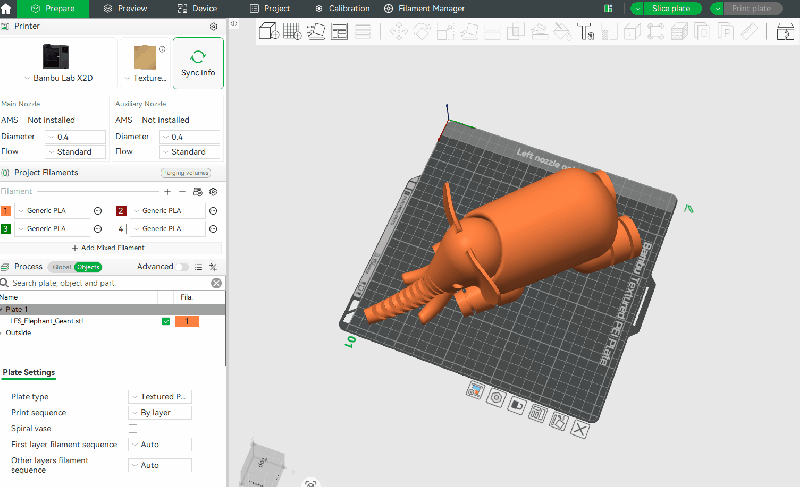
Task: Click the Add object cube icon
Action: click(x=268, y=31)
